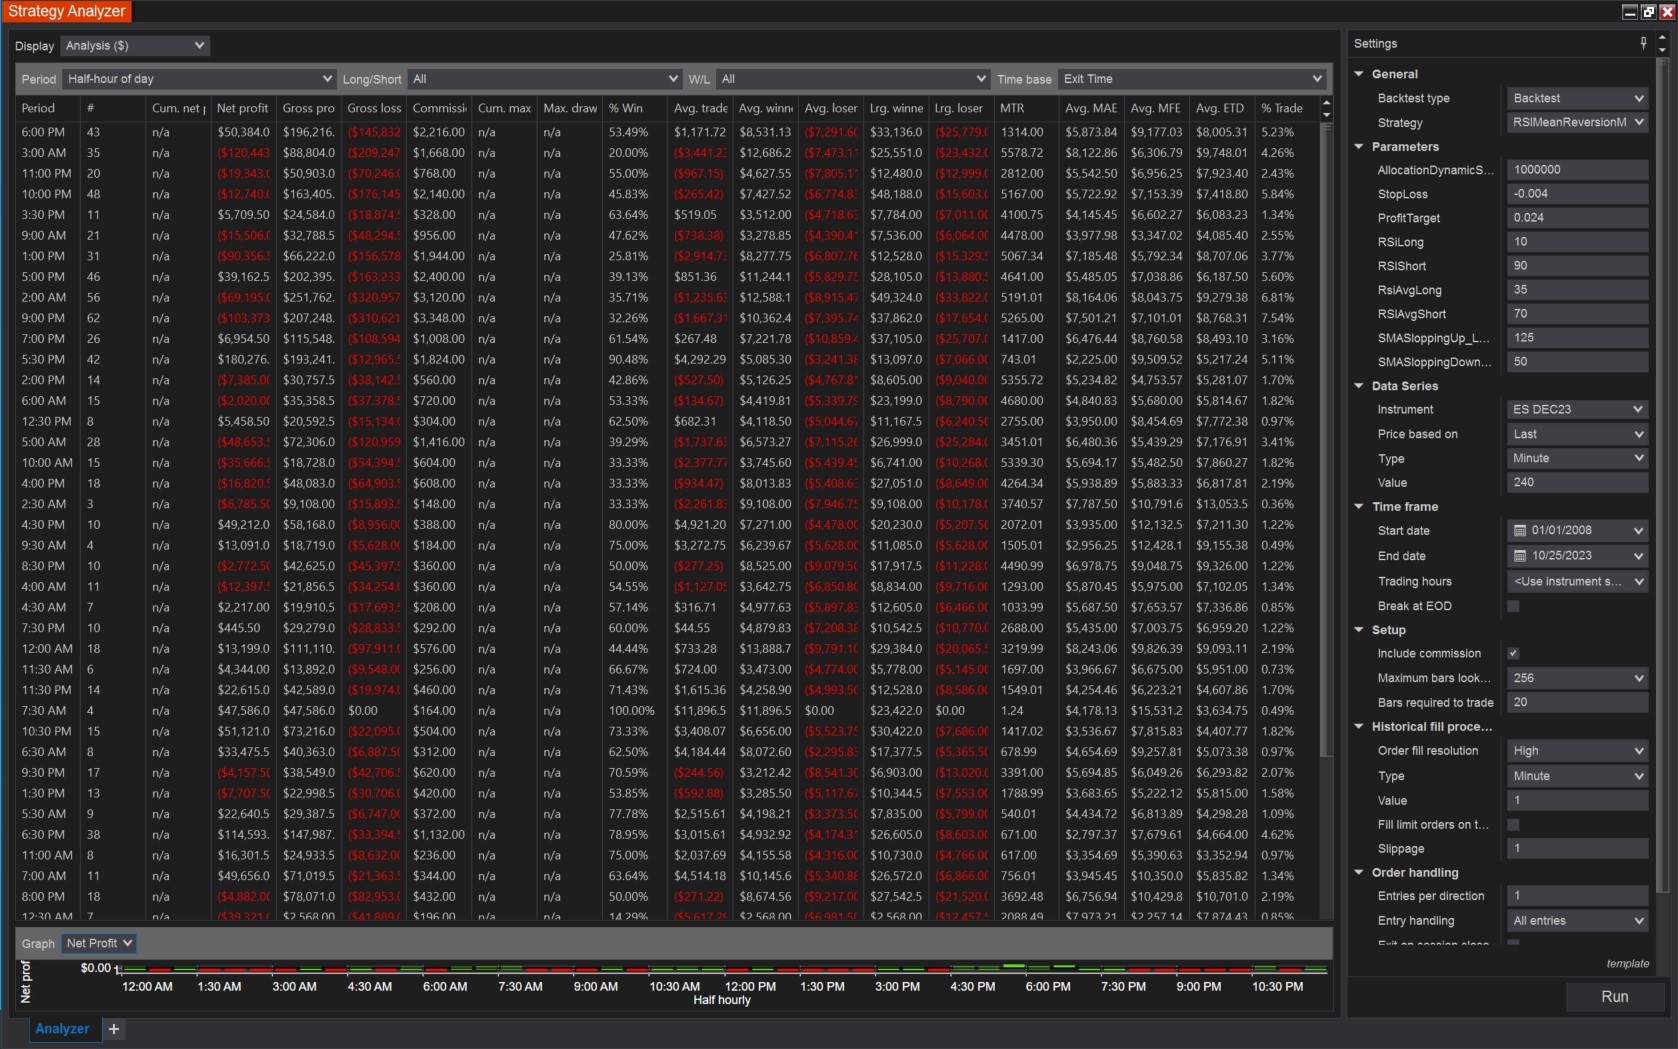The height and width of the screenshot is (1049, 1678).
Task: Click the Avg. MAE column header
Action: tap(1091, 108)
